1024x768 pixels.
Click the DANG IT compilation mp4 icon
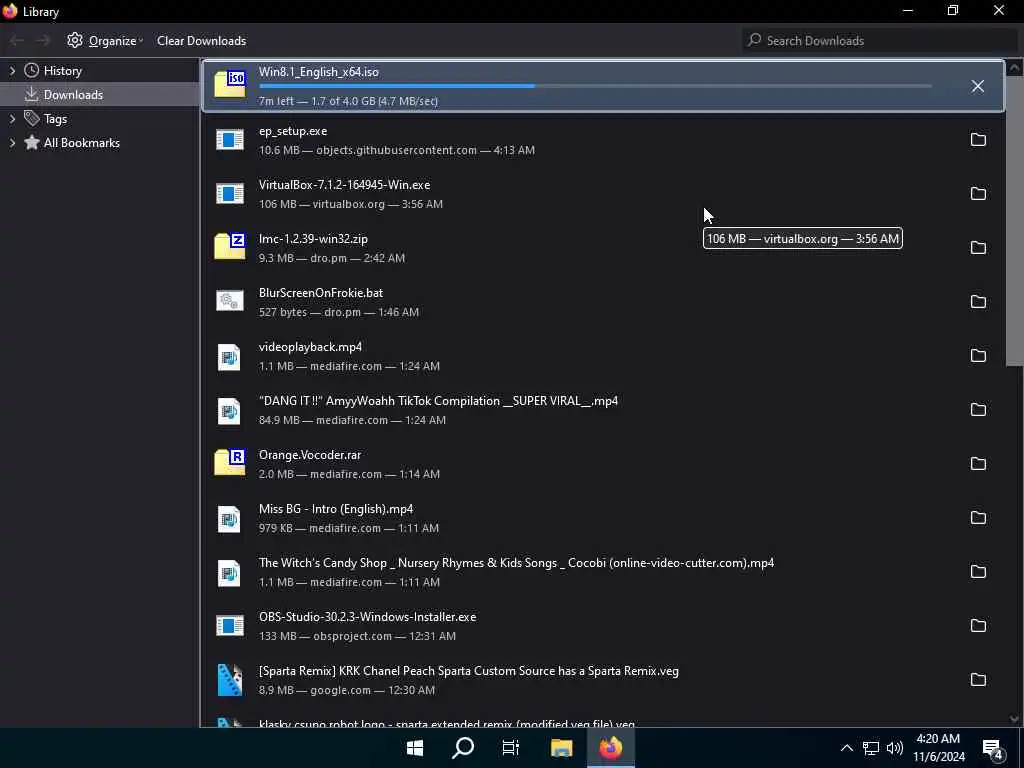[x=229, y=411]
